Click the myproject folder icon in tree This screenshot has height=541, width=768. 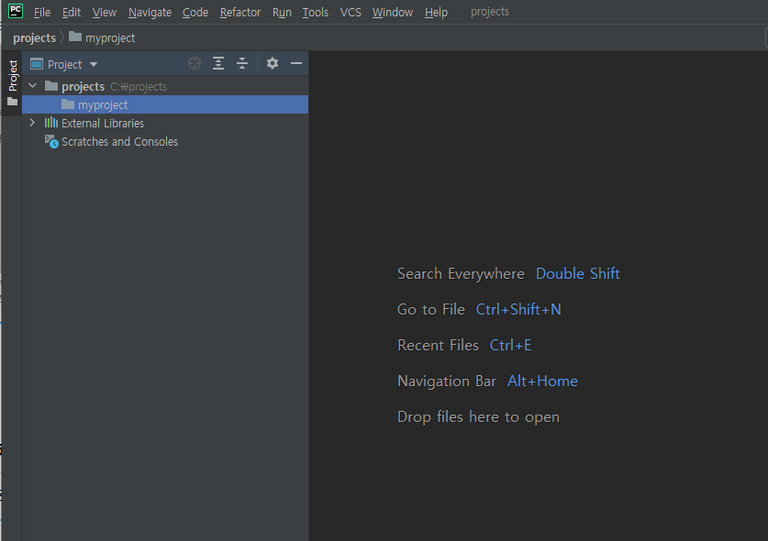[x=68, y=104]
